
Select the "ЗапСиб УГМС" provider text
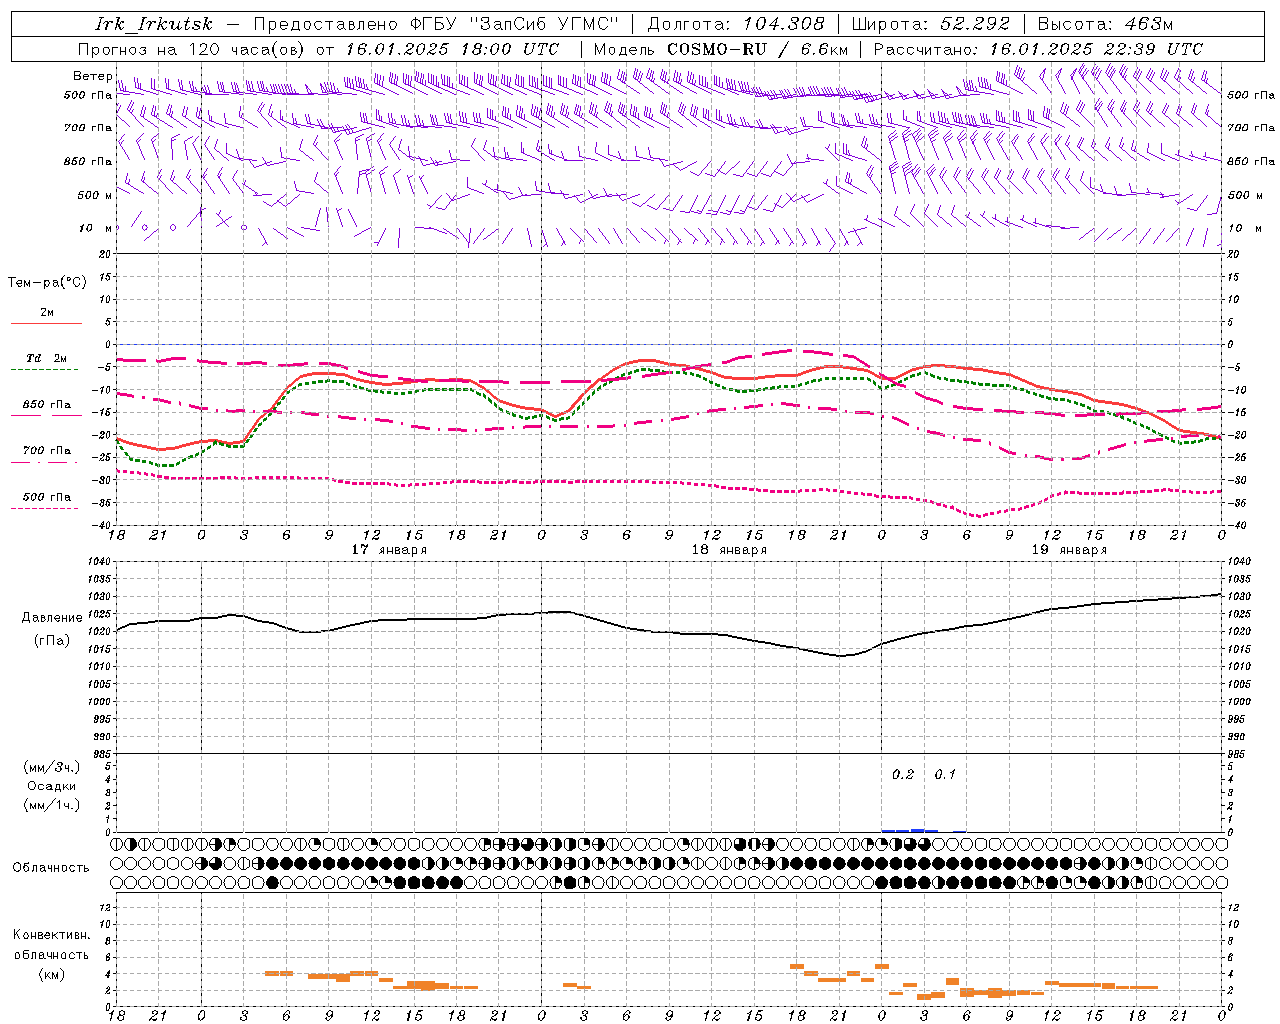[544, 24]
